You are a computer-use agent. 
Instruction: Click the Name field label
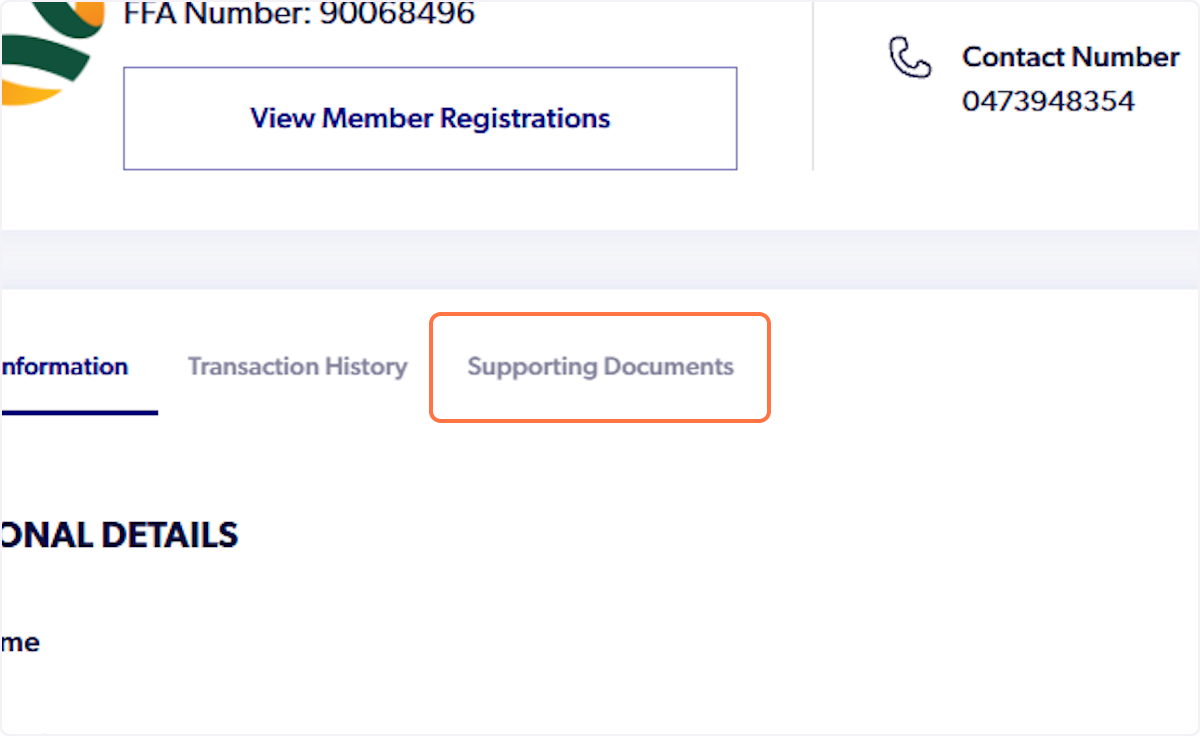coord(20,642)
